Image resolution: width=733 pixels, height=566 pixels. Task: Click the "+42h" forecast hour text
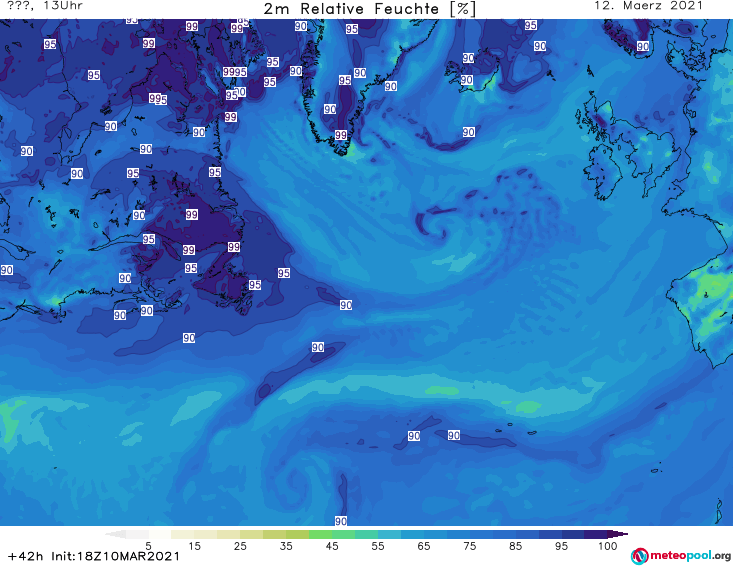coord(26,556)
